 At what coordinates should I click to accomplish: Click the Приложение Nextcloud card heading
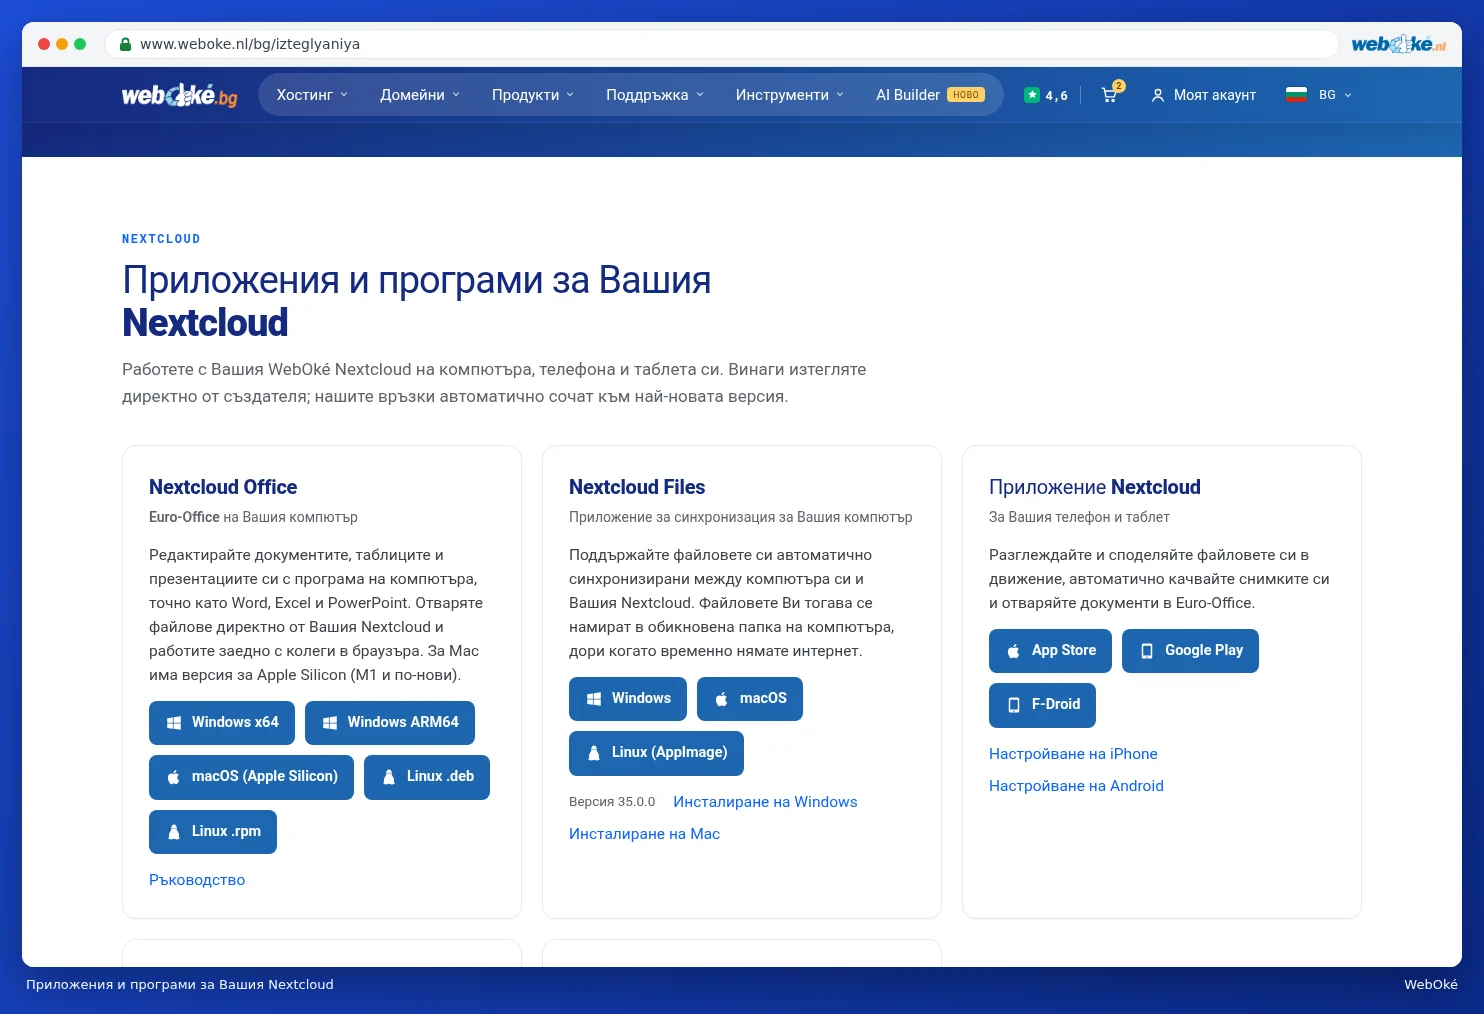click(x=1095, y=487)
